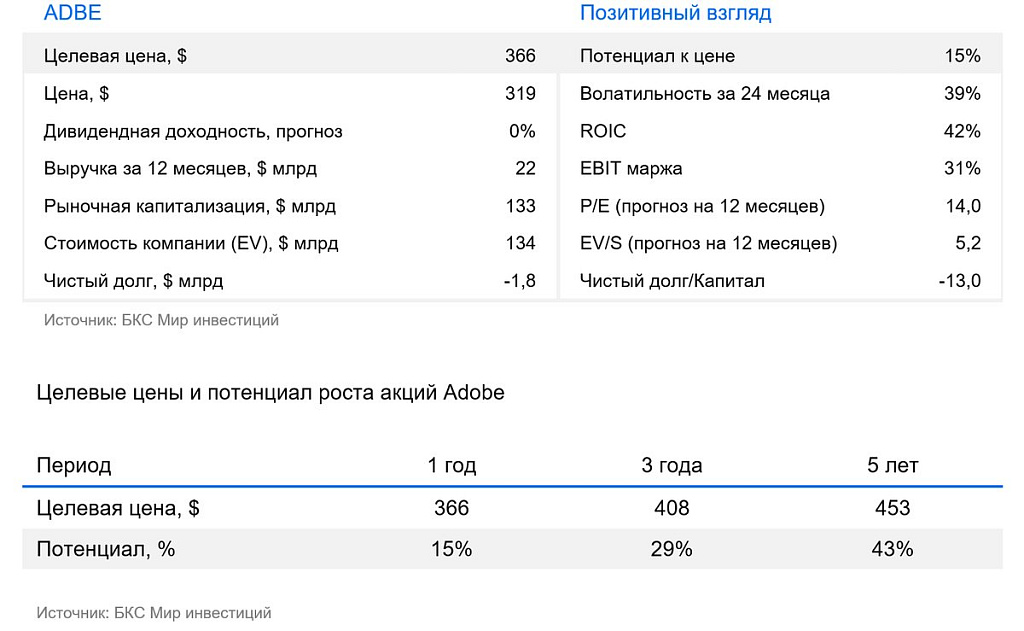Screen dimensions: 1024x631
Task: Select the "Целевая цена, $" row label in top table
Action: coord(115,56)
